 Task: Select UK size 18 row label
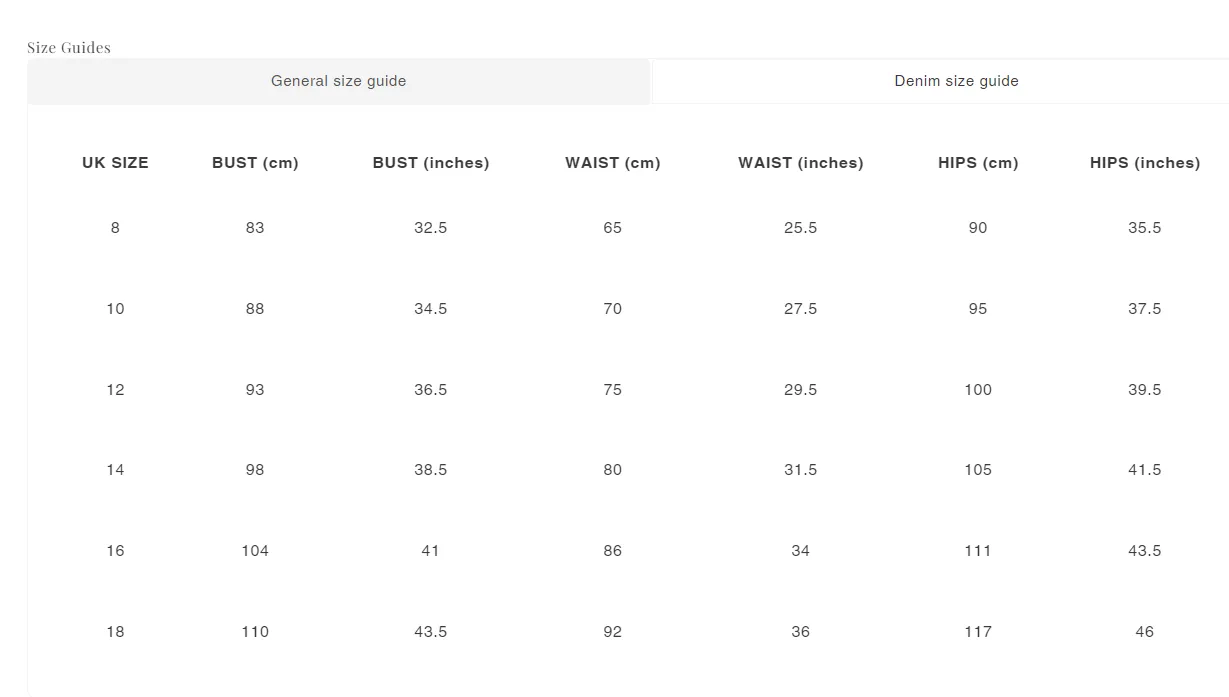tap(115, 632)
